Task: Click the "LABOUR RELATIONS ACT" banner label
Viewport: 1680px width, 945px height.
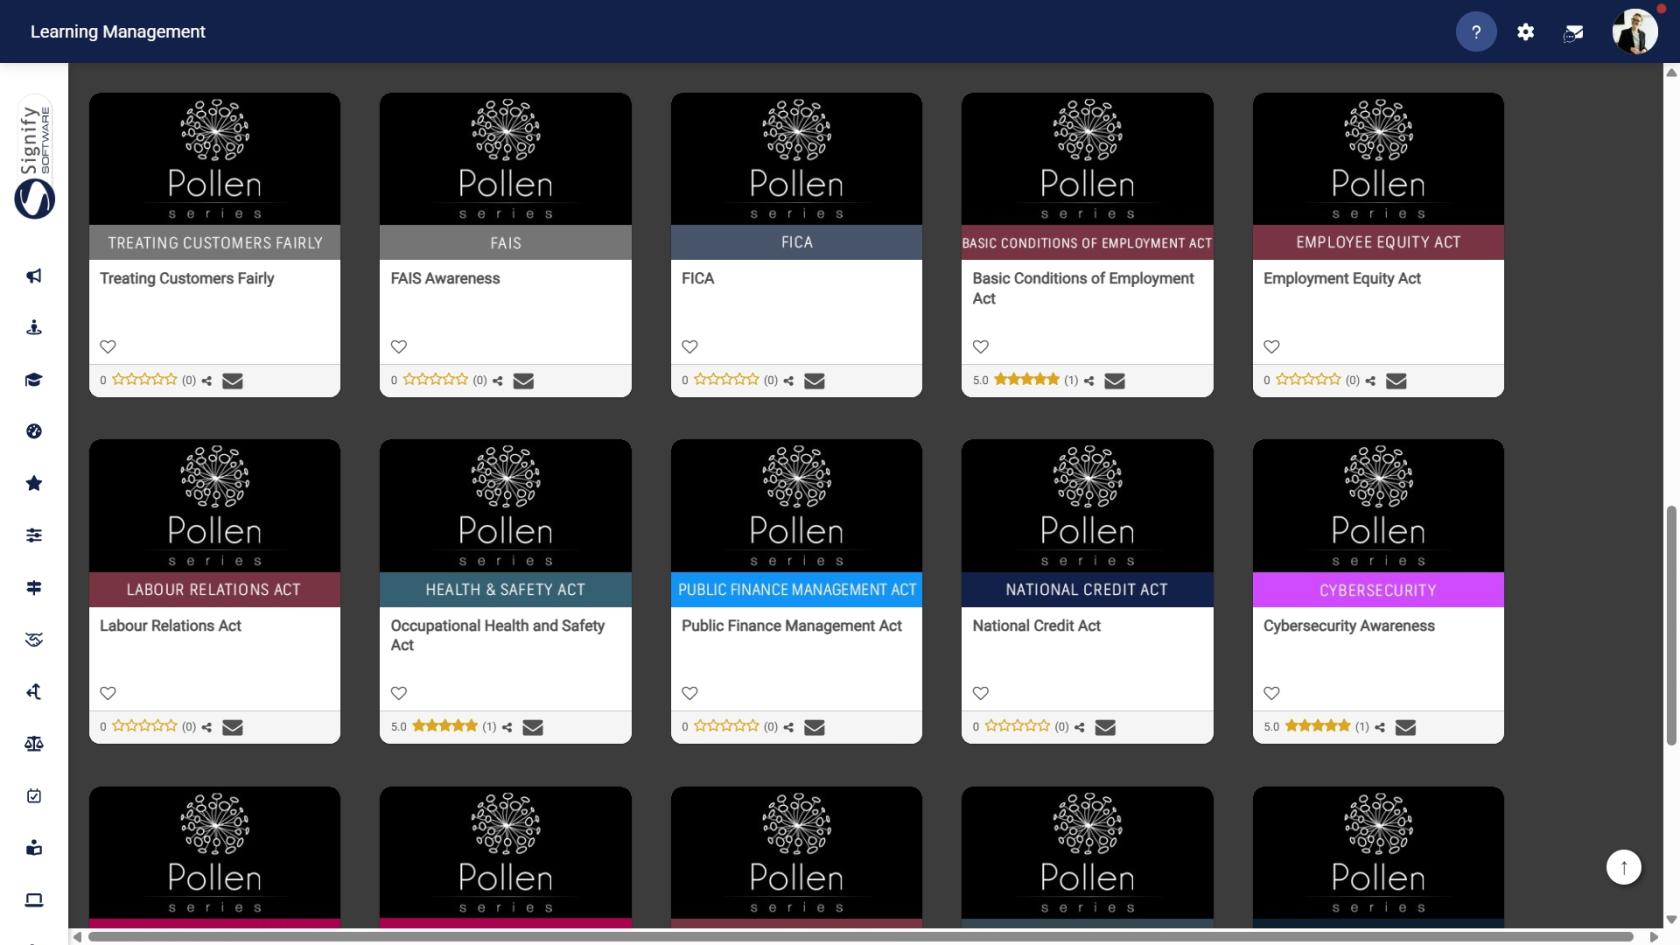Action: (214, 590)
